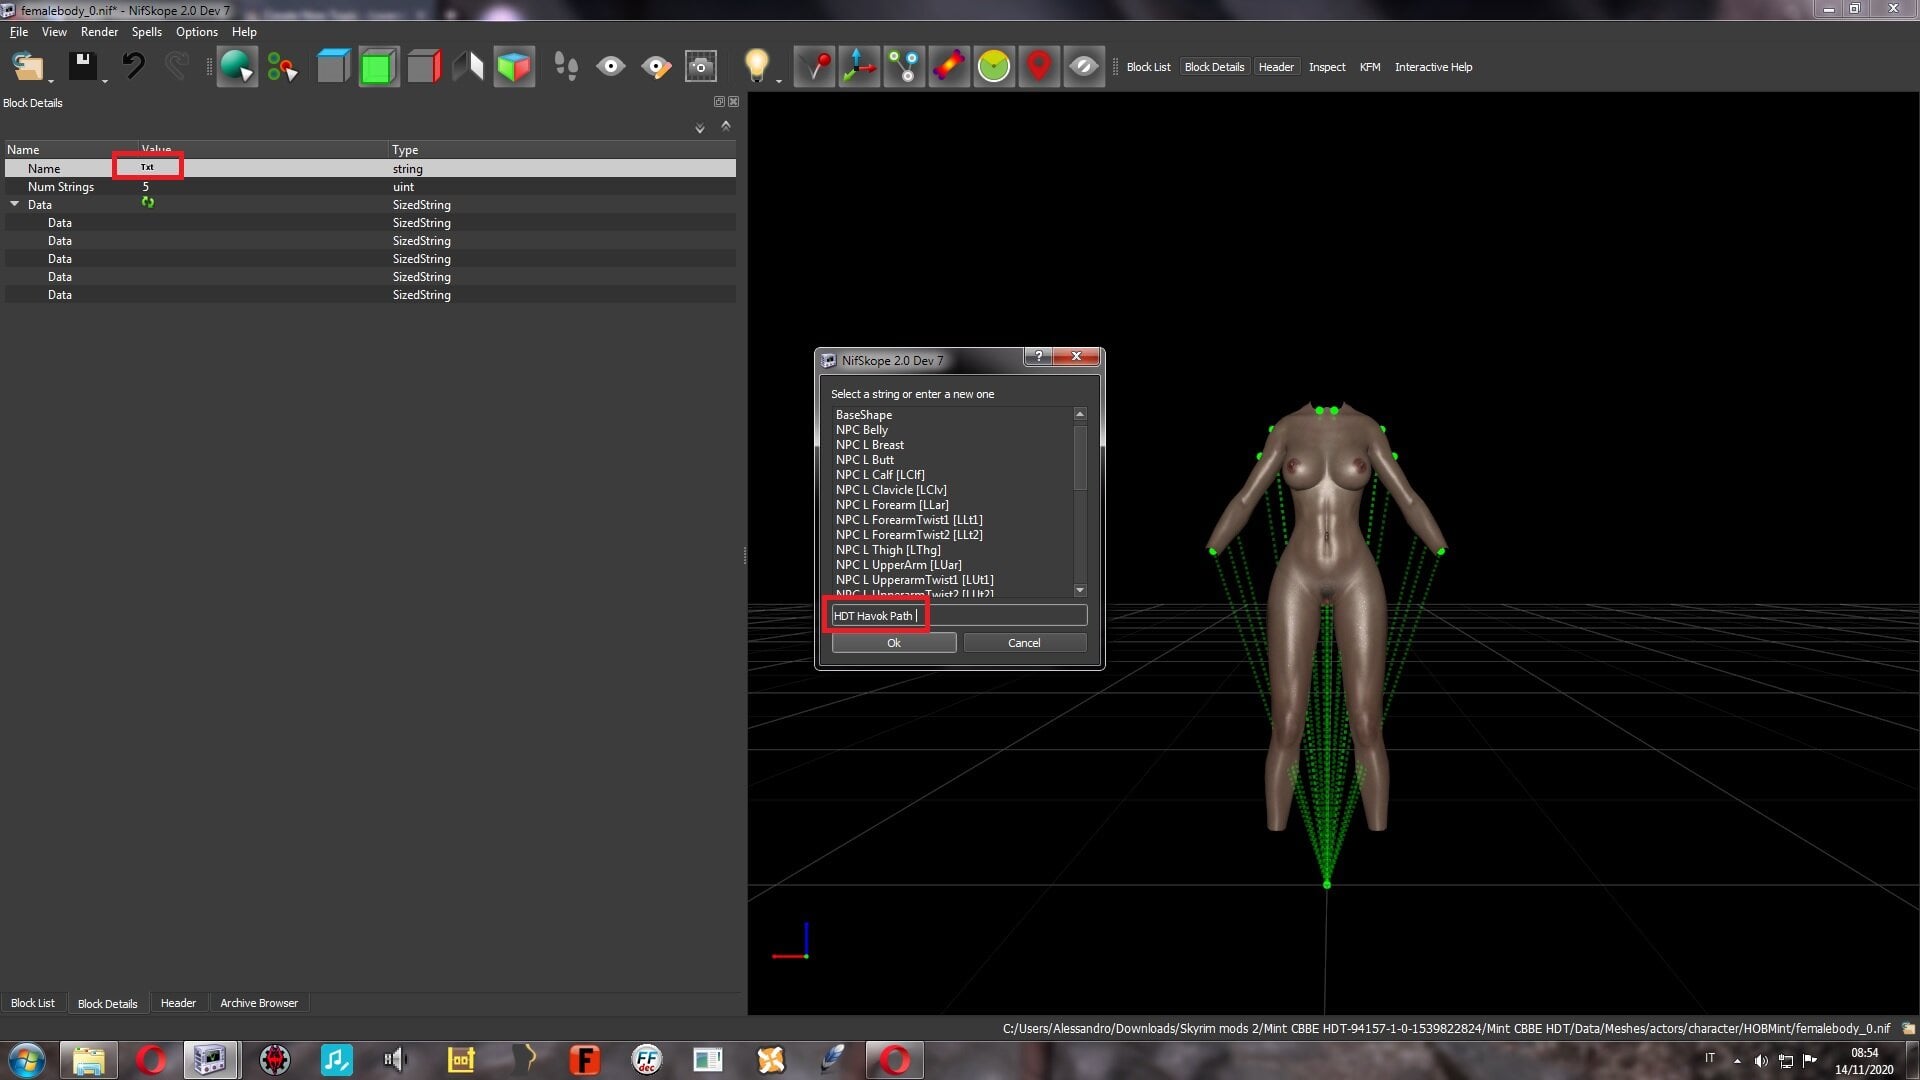
Task: Click the refresh icon on Data row
Action: click(148, 203)
